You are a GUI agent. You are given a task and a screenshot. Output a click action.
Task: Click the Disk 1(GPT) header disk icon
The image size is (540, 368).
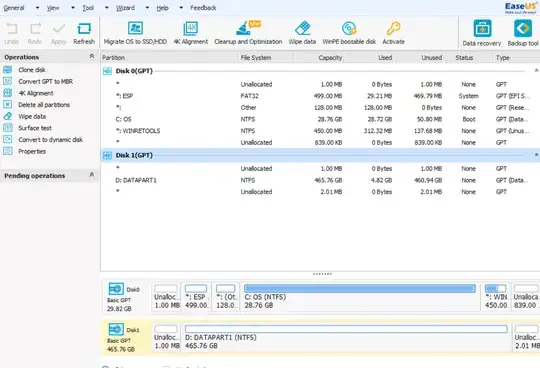pos(107,156)
